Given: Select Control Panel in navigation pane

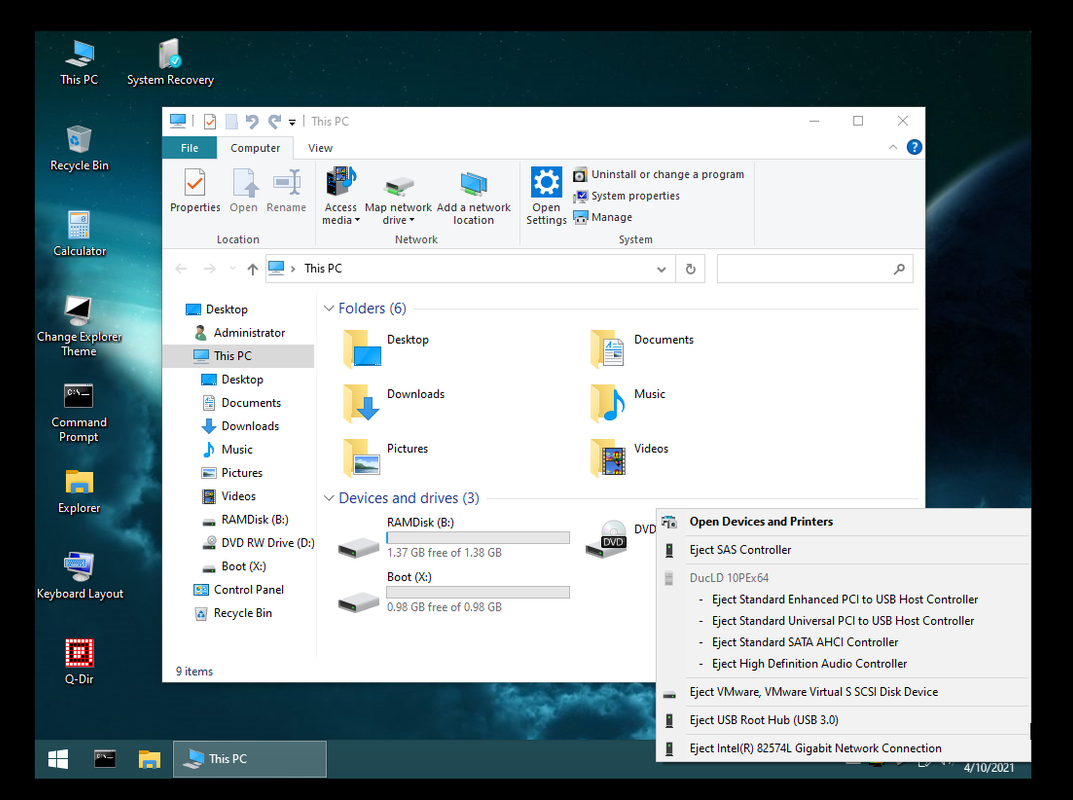Looking at the screenshot, I should [238, 590].
